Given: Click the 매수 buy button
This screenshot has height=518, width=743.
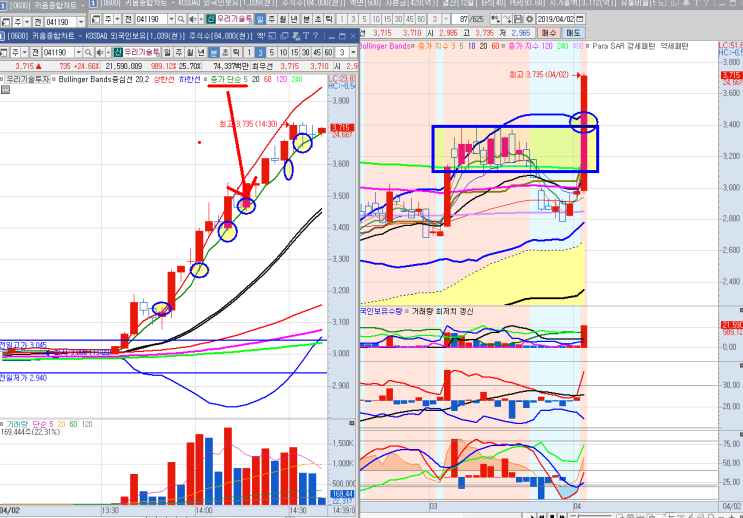Looking at the screenshot, I should [x=549, y=33].
